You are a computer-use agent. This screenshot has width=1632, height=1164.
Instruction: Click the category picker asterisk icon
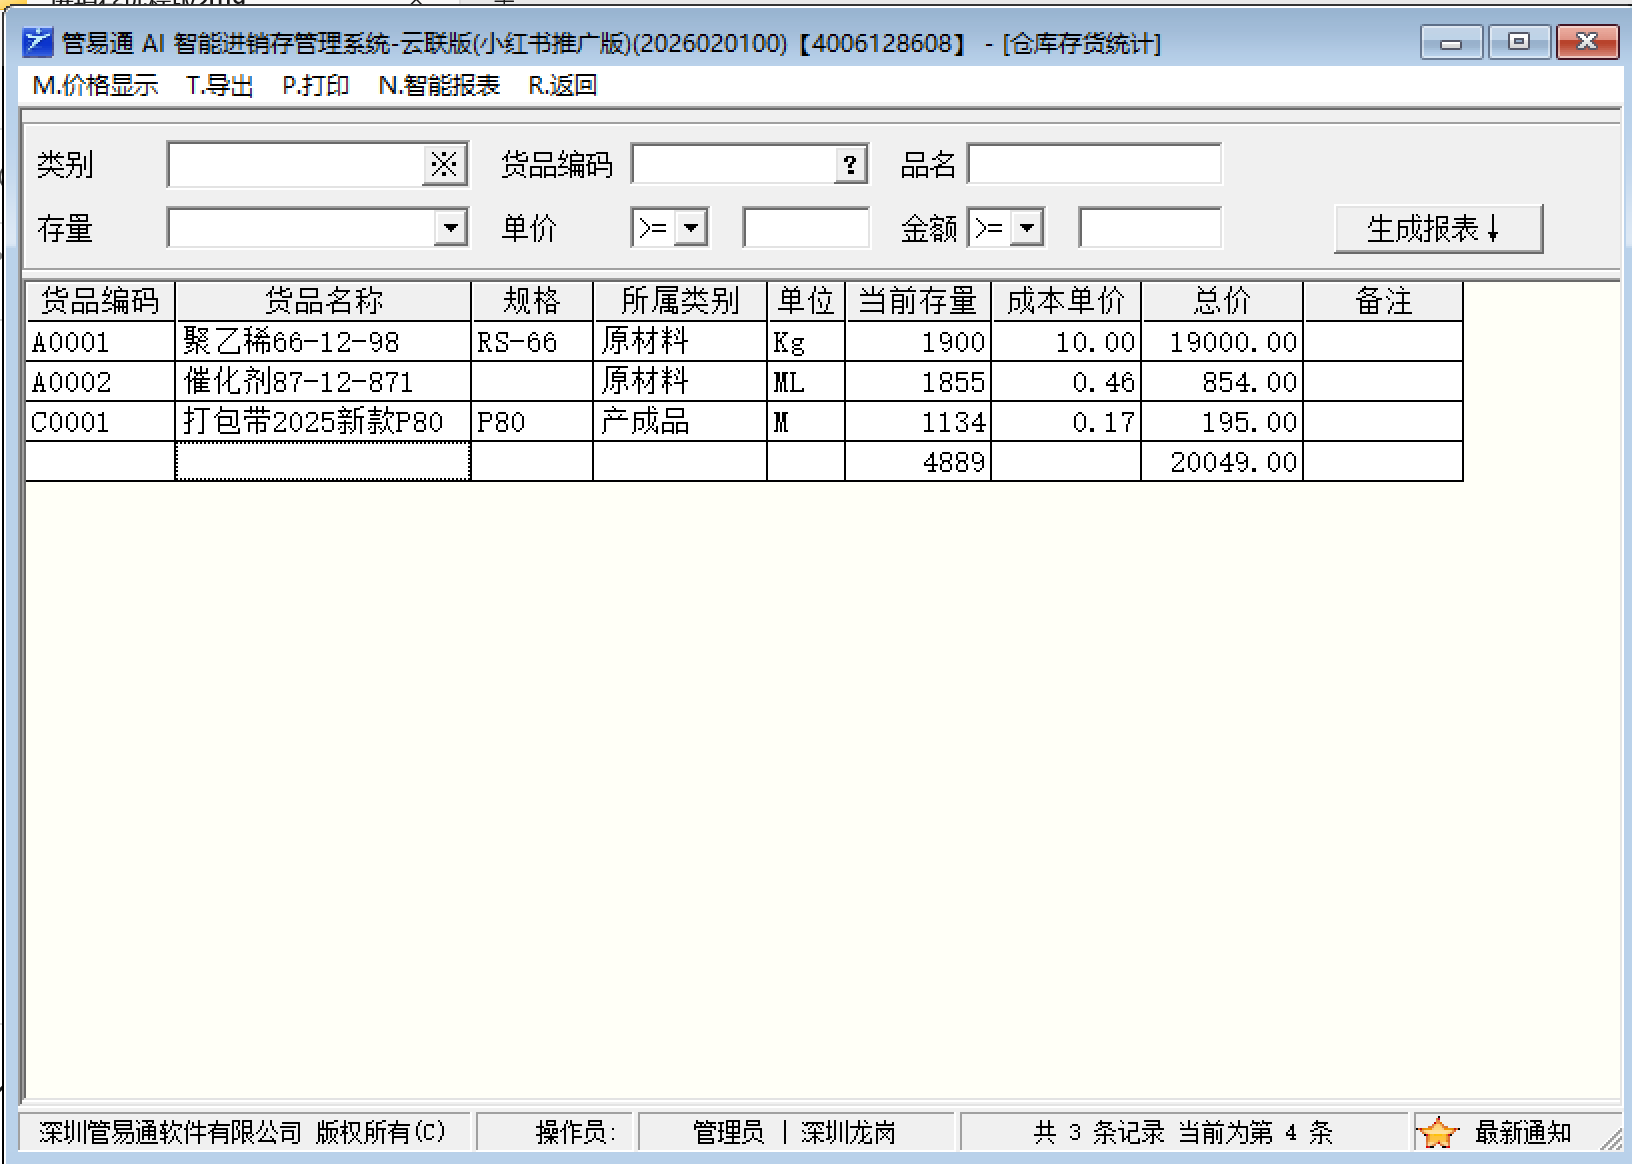443,165
